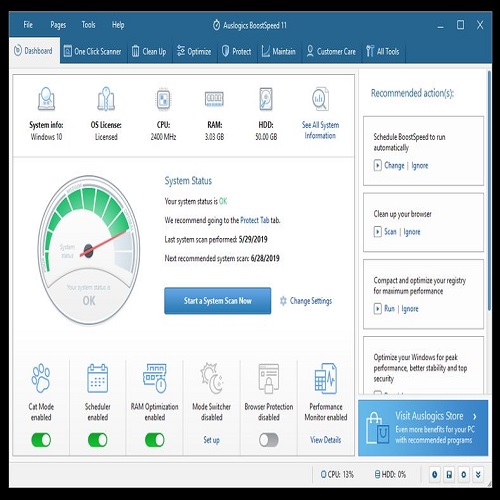Click the recommended actions panel scrollbar

pos(489,190)
